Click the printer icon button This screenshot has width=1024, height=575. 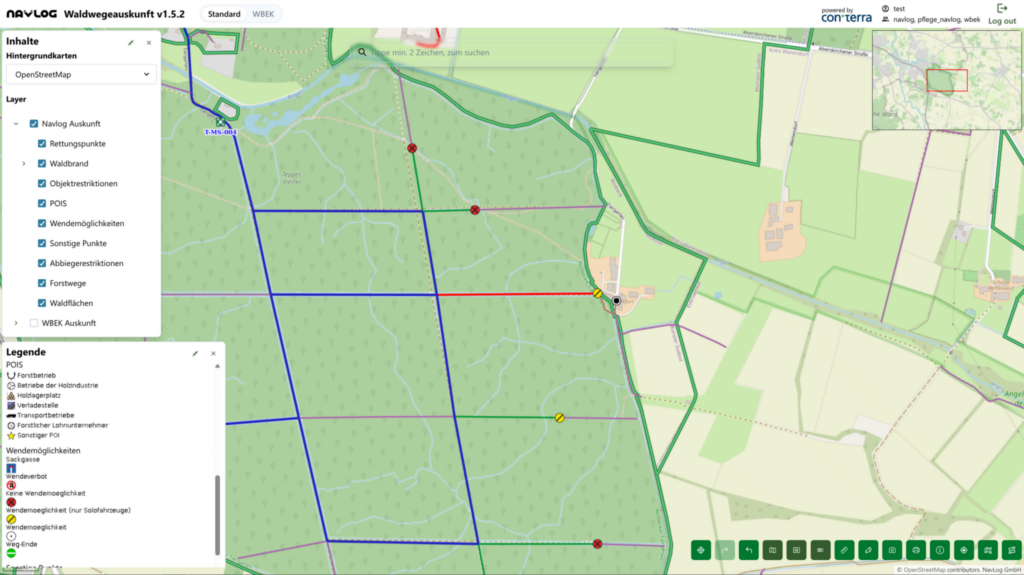[x=916, y=550]
